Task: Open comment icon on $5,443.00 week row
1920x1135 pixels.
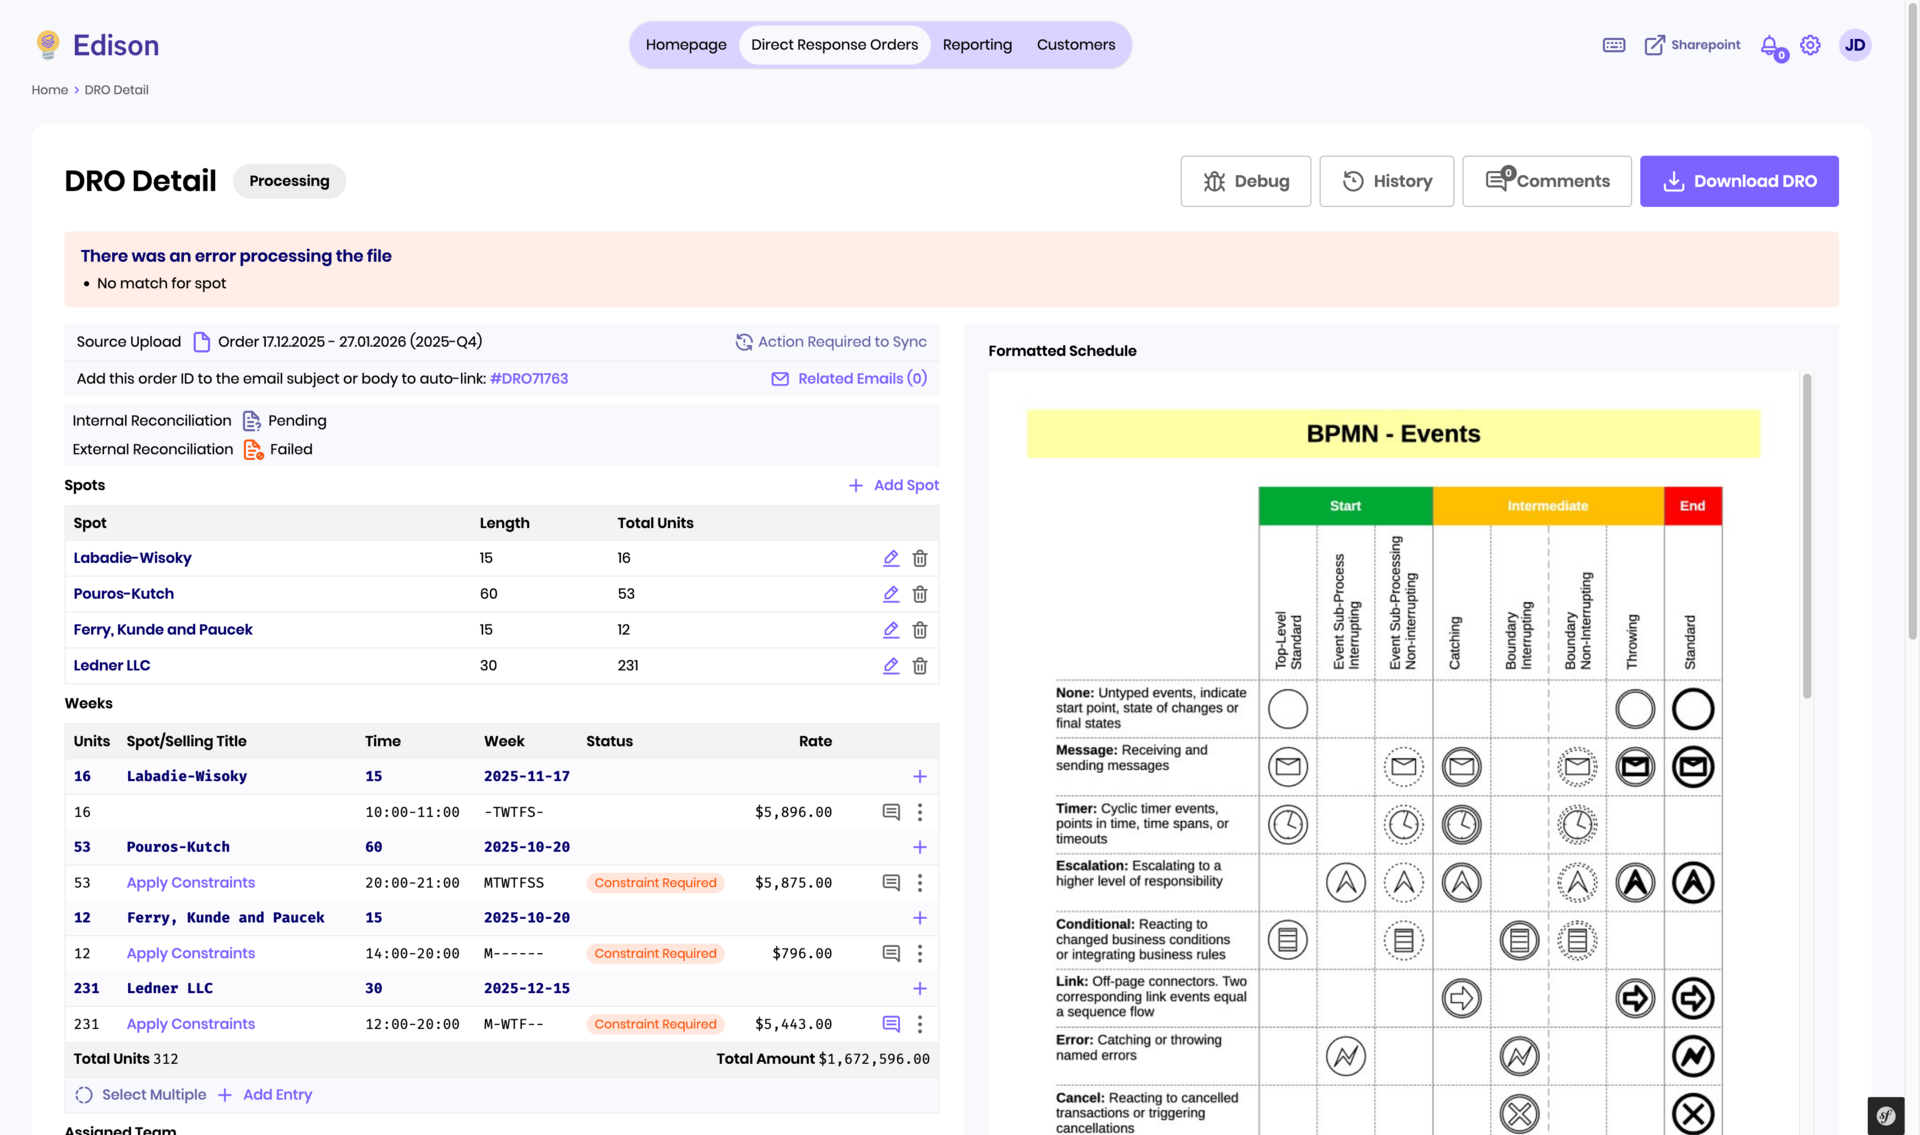Action: (890, 1024)
